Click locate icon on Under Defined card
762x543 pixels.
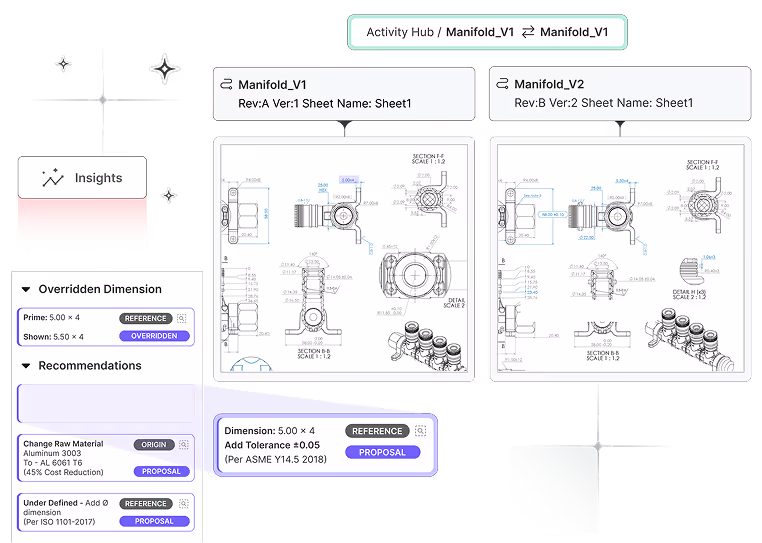pyautogui.click(x=184, y=504)
